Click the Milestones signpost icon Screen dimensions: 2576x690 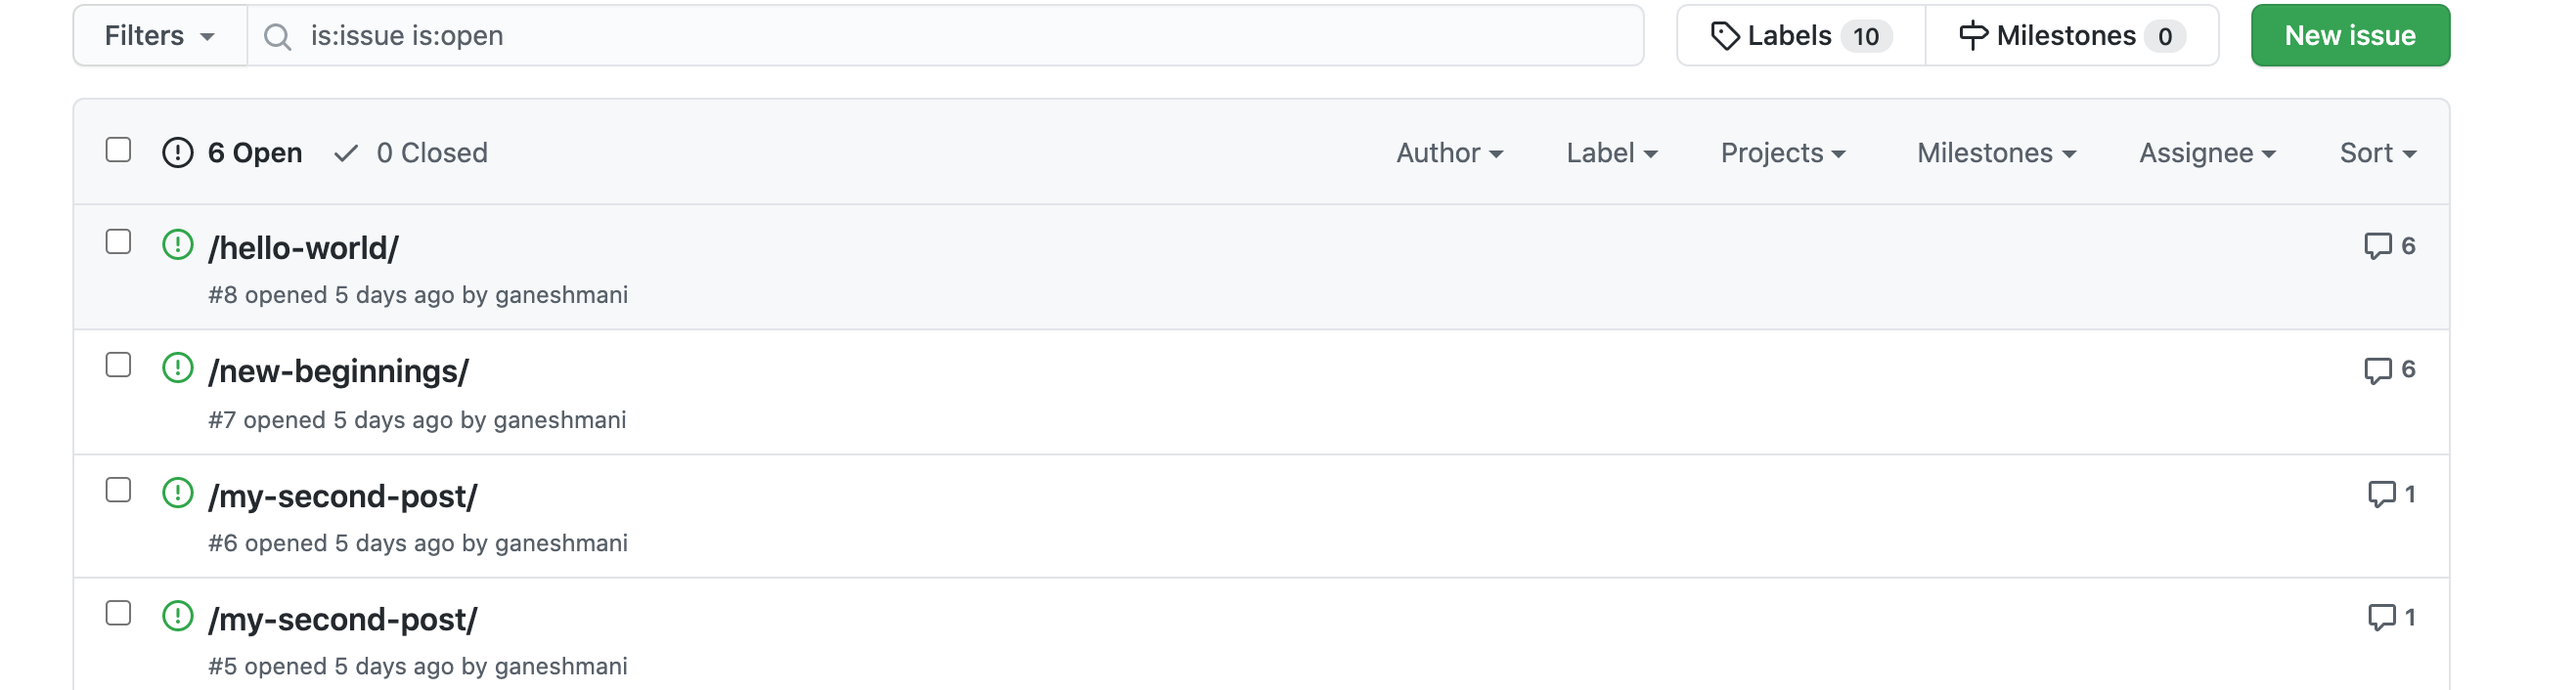[x=1973, y=36]
